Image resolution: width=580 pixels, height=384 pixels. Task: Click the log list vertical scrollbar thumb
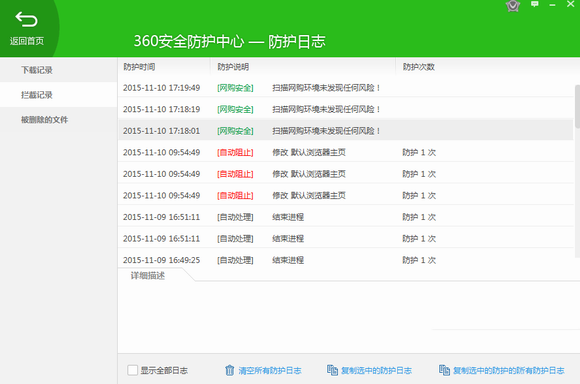(x=577, y=107)
